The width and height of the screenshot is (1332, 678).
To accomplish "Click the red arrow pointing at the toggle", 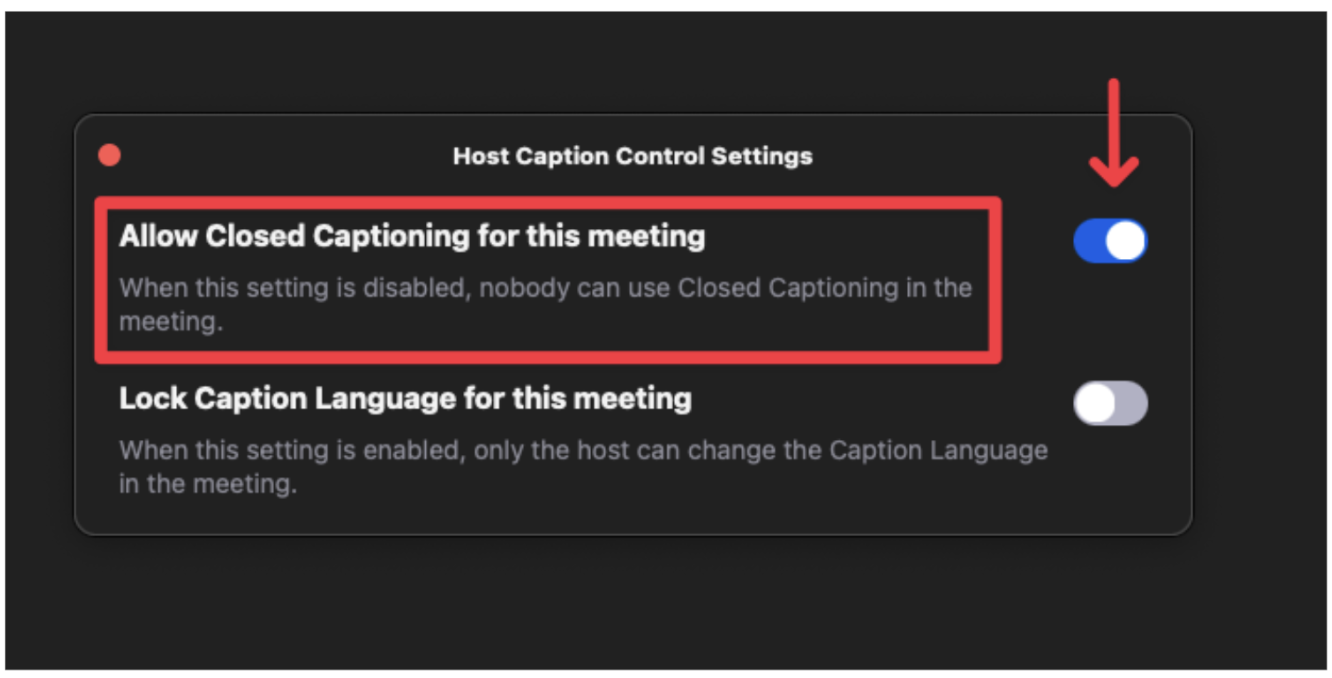I will tap(1113, 133).
